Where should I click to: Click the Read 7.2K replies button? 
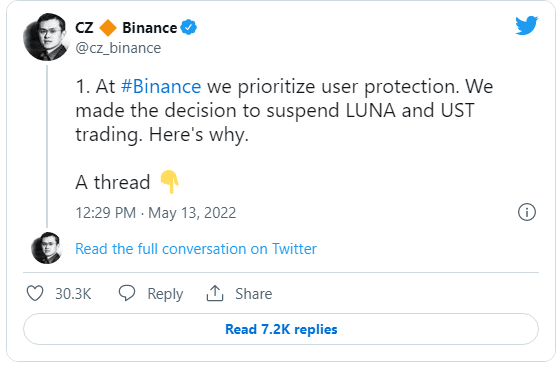[281, 329]
